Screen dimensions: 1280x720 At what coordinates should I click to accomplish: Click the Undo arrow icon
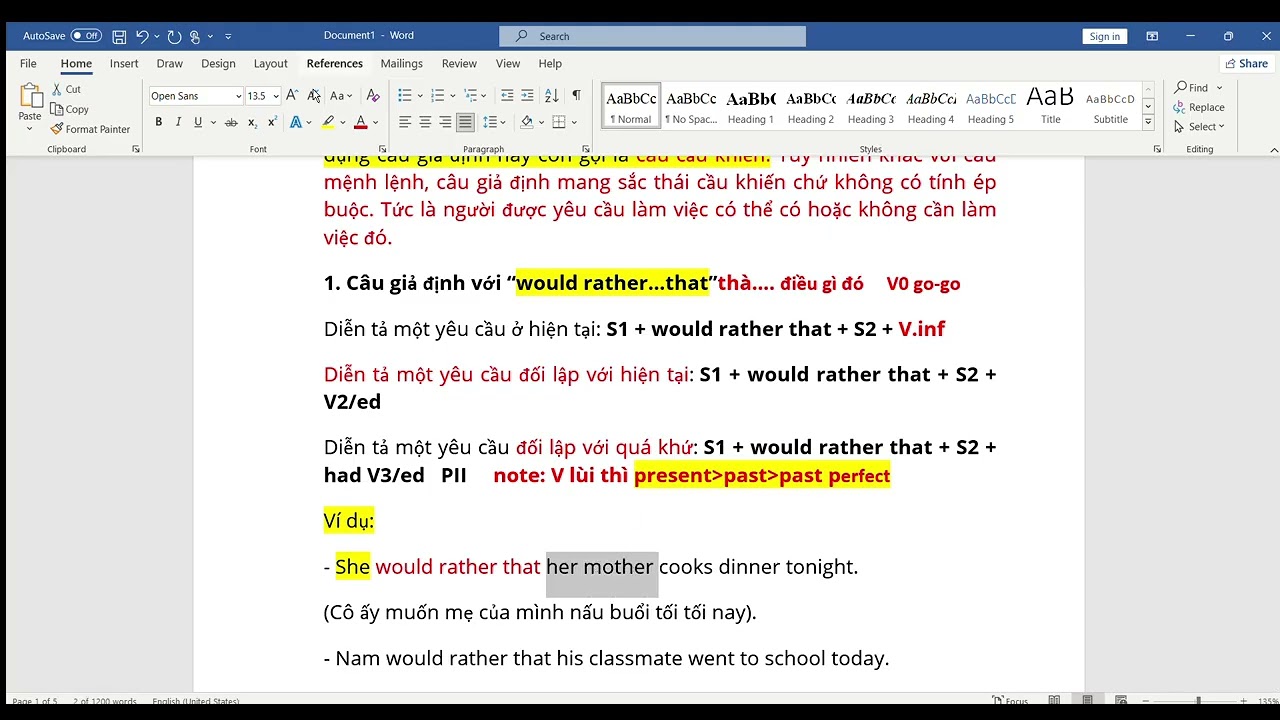point(142,36)
